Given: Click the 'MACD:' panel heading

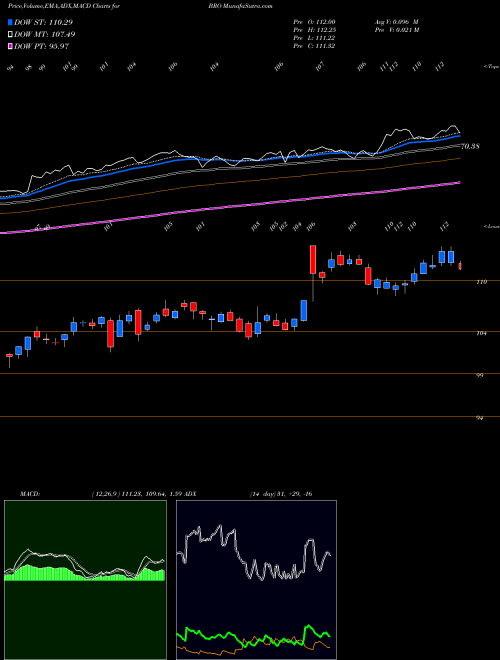Looking at the screenshot, I should pyautogui.click(x=29, y=494).
